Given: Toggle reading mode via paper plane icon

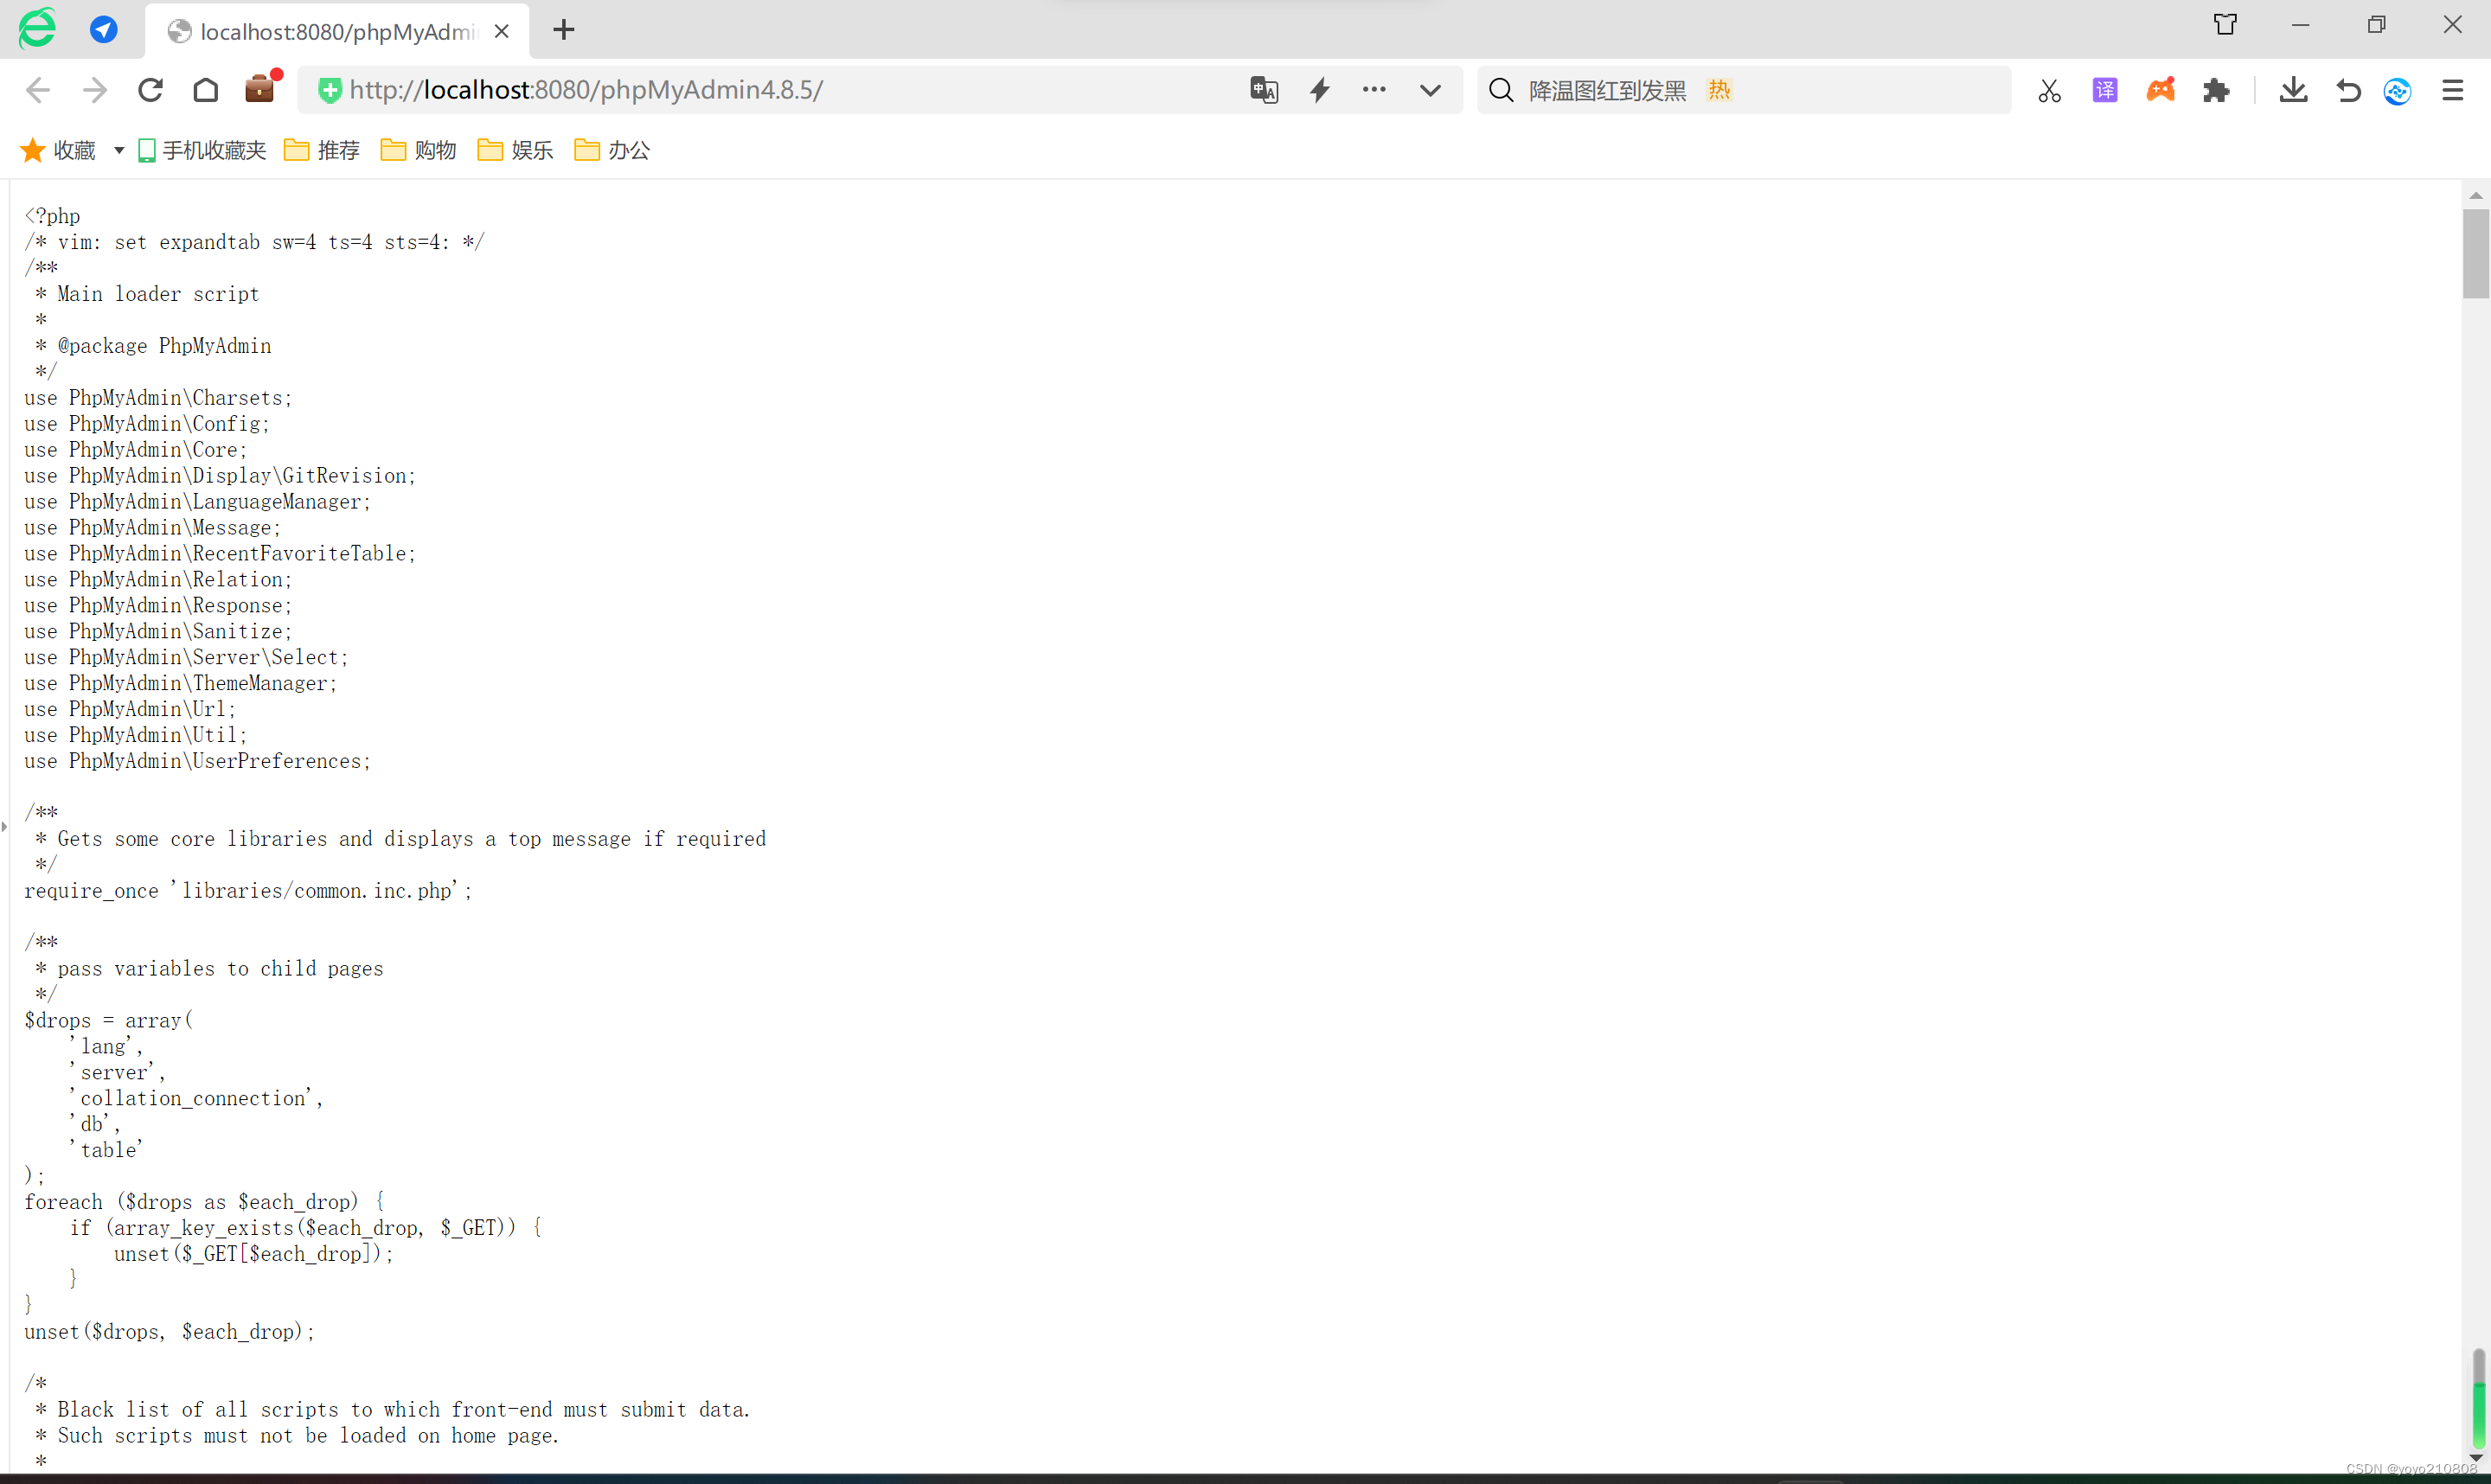Looking at the screenshot, I should click(x=104, y=29).
